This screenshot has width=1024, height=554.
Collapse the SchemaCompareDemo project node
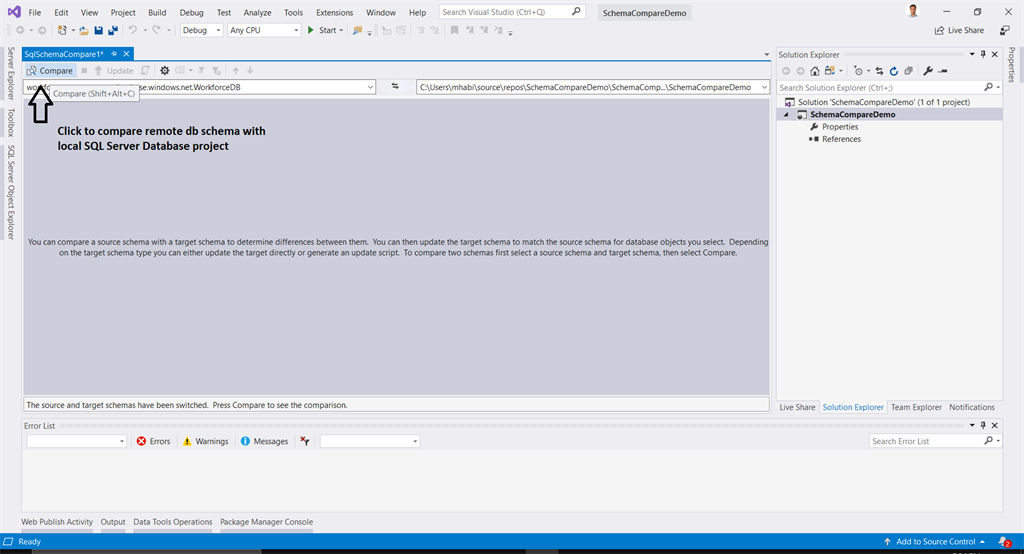pos(786,114)
